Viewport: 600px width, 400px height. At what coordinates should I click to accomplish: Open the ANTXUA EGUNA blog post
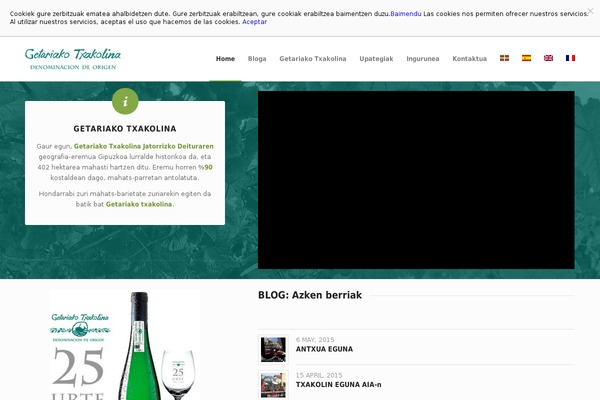[324, 349]
